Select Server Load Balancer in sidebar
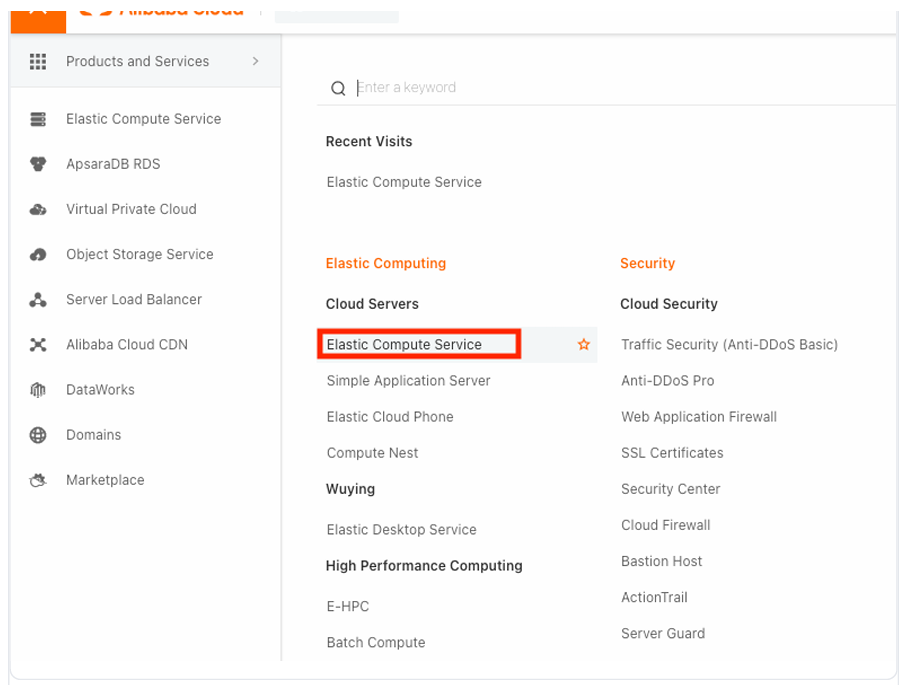The height and width of the screenshot is (685, 901). [x=134, y=299]
